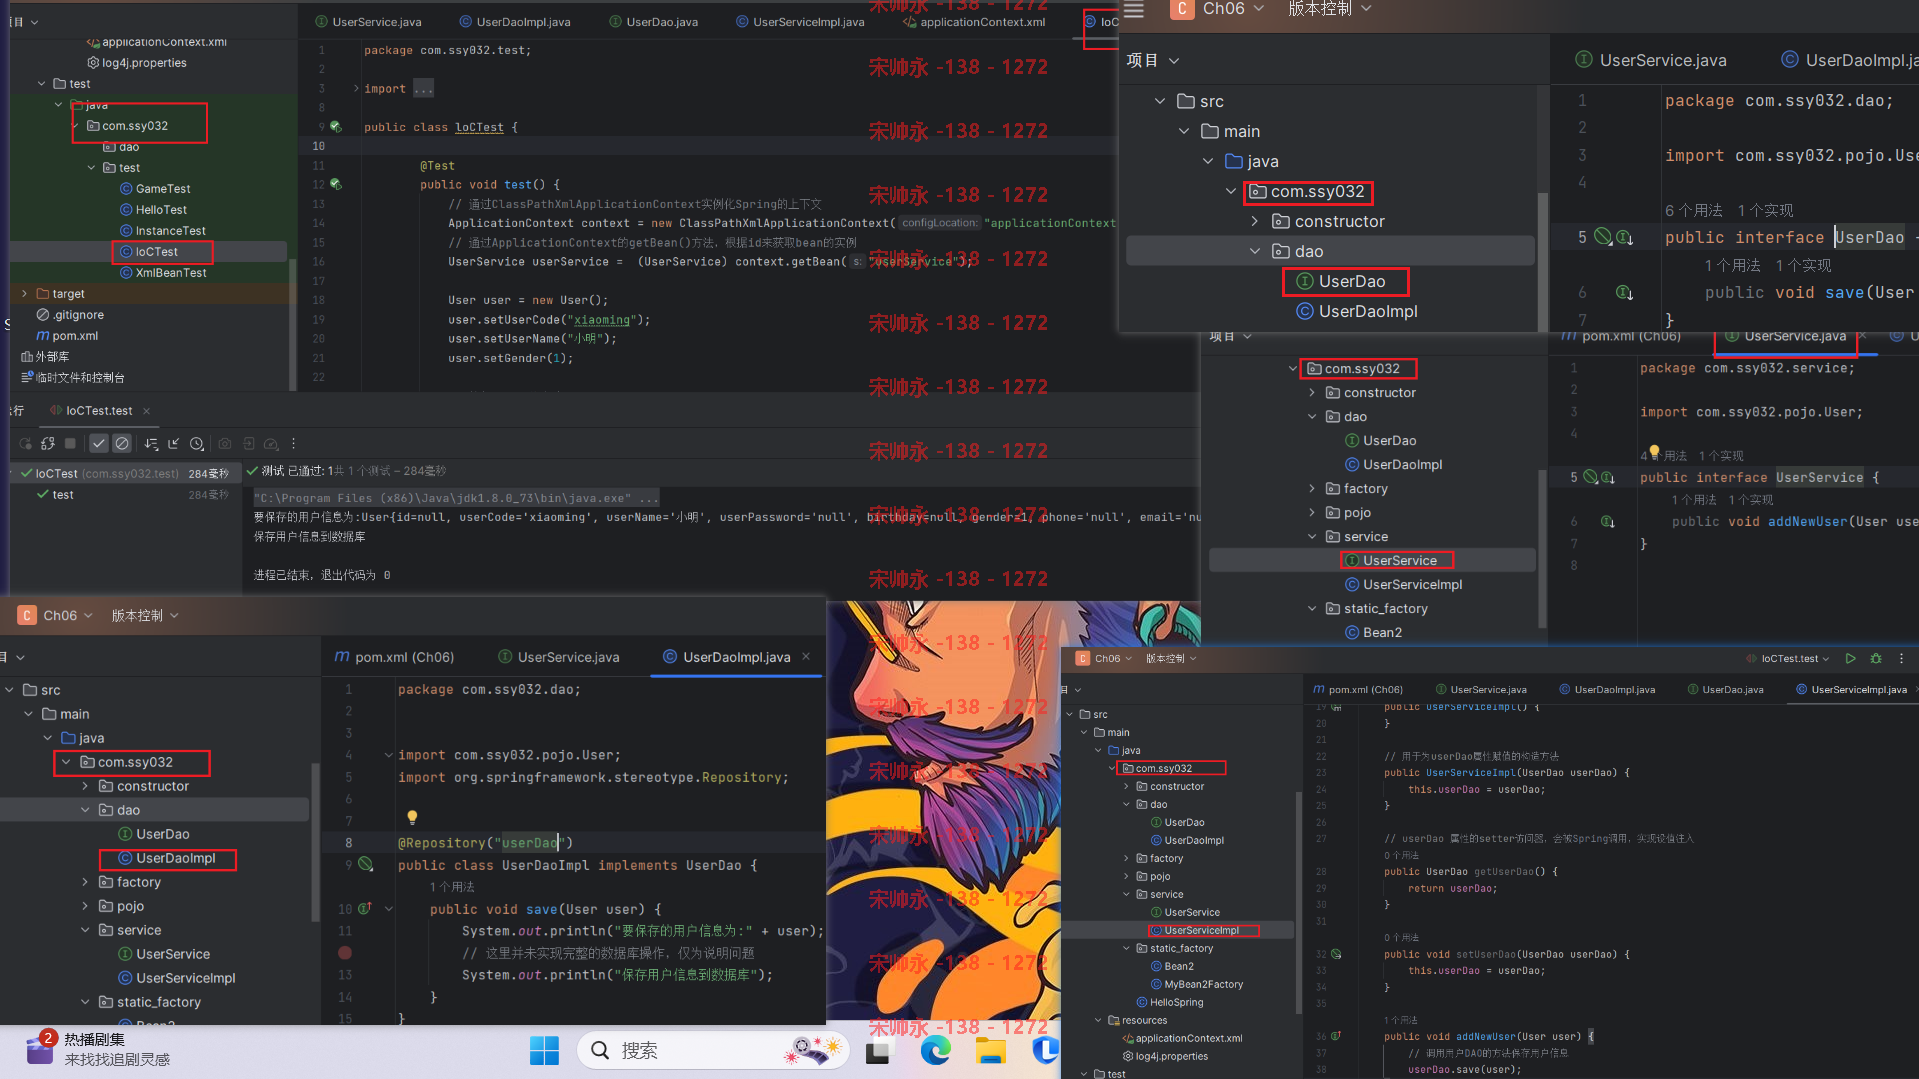
Task: Toggle the show passed tests checkmark
Action: point(98,443)
